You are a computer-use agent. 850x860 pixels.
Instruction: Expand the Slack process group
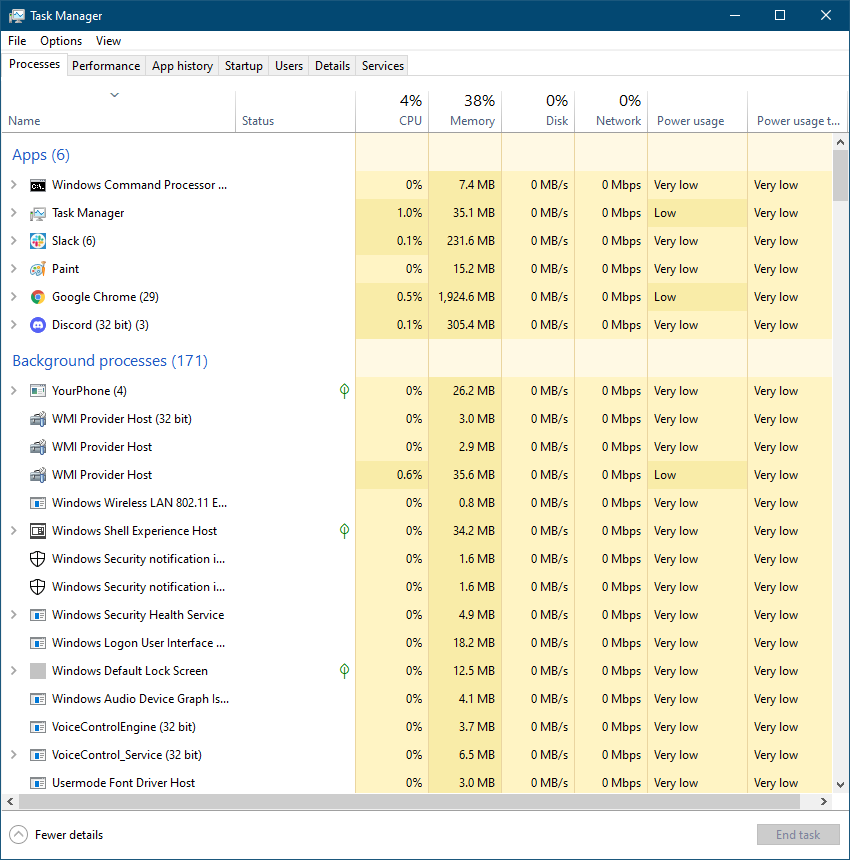coord(13,241)
